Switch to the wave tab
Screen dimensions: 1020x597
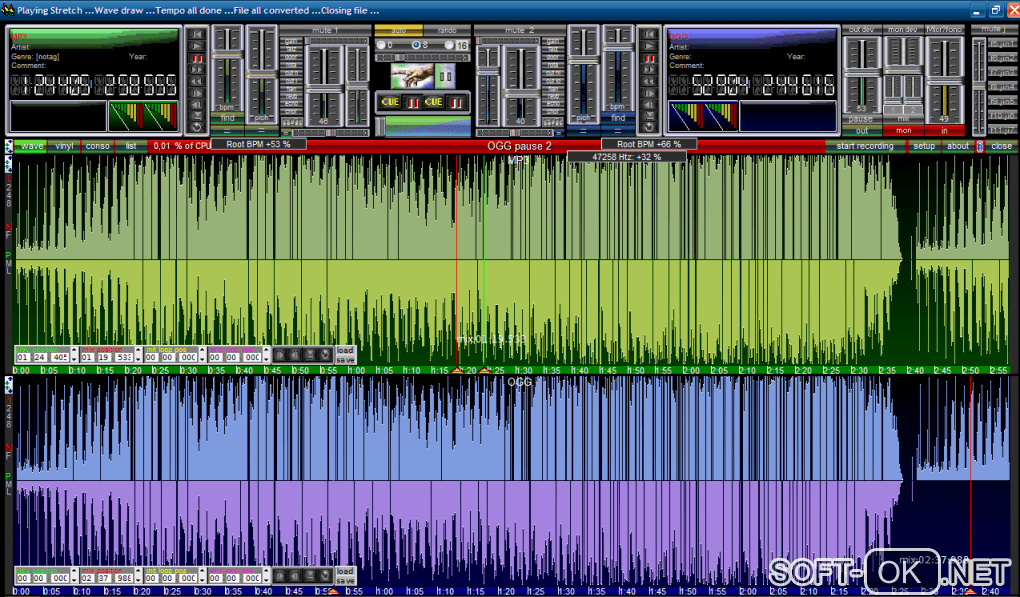(31, 146)
